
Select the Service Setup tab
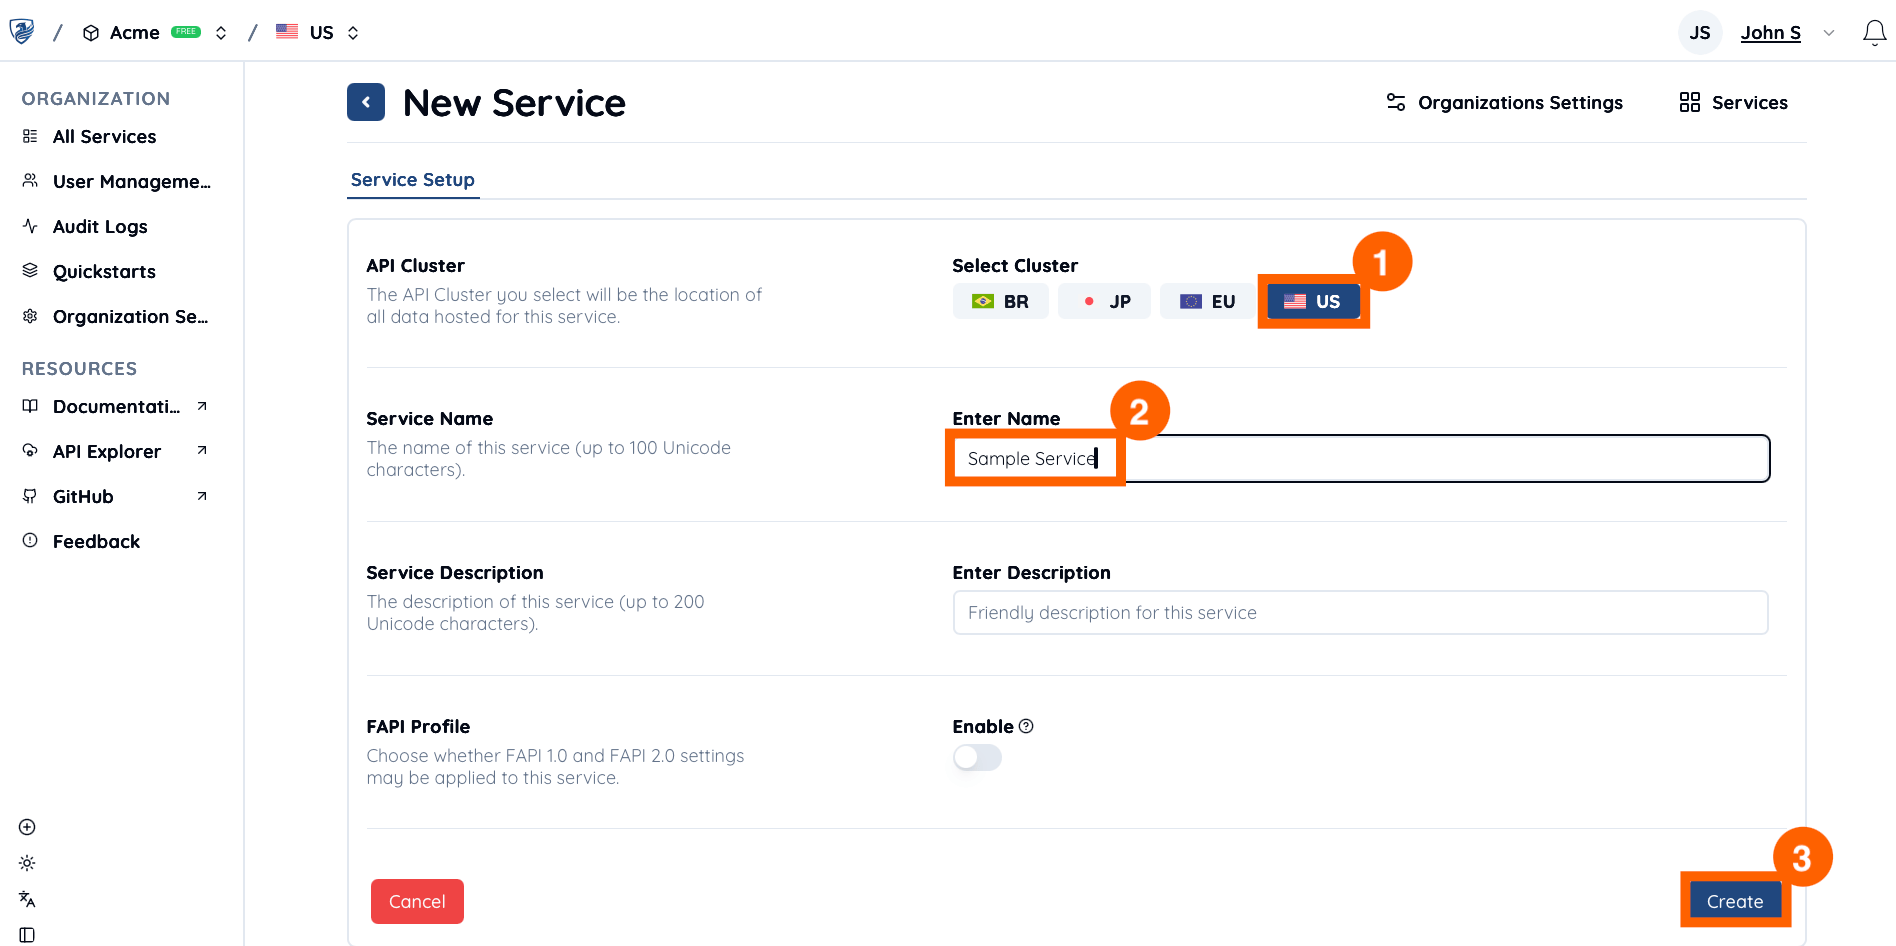[413, 180]
